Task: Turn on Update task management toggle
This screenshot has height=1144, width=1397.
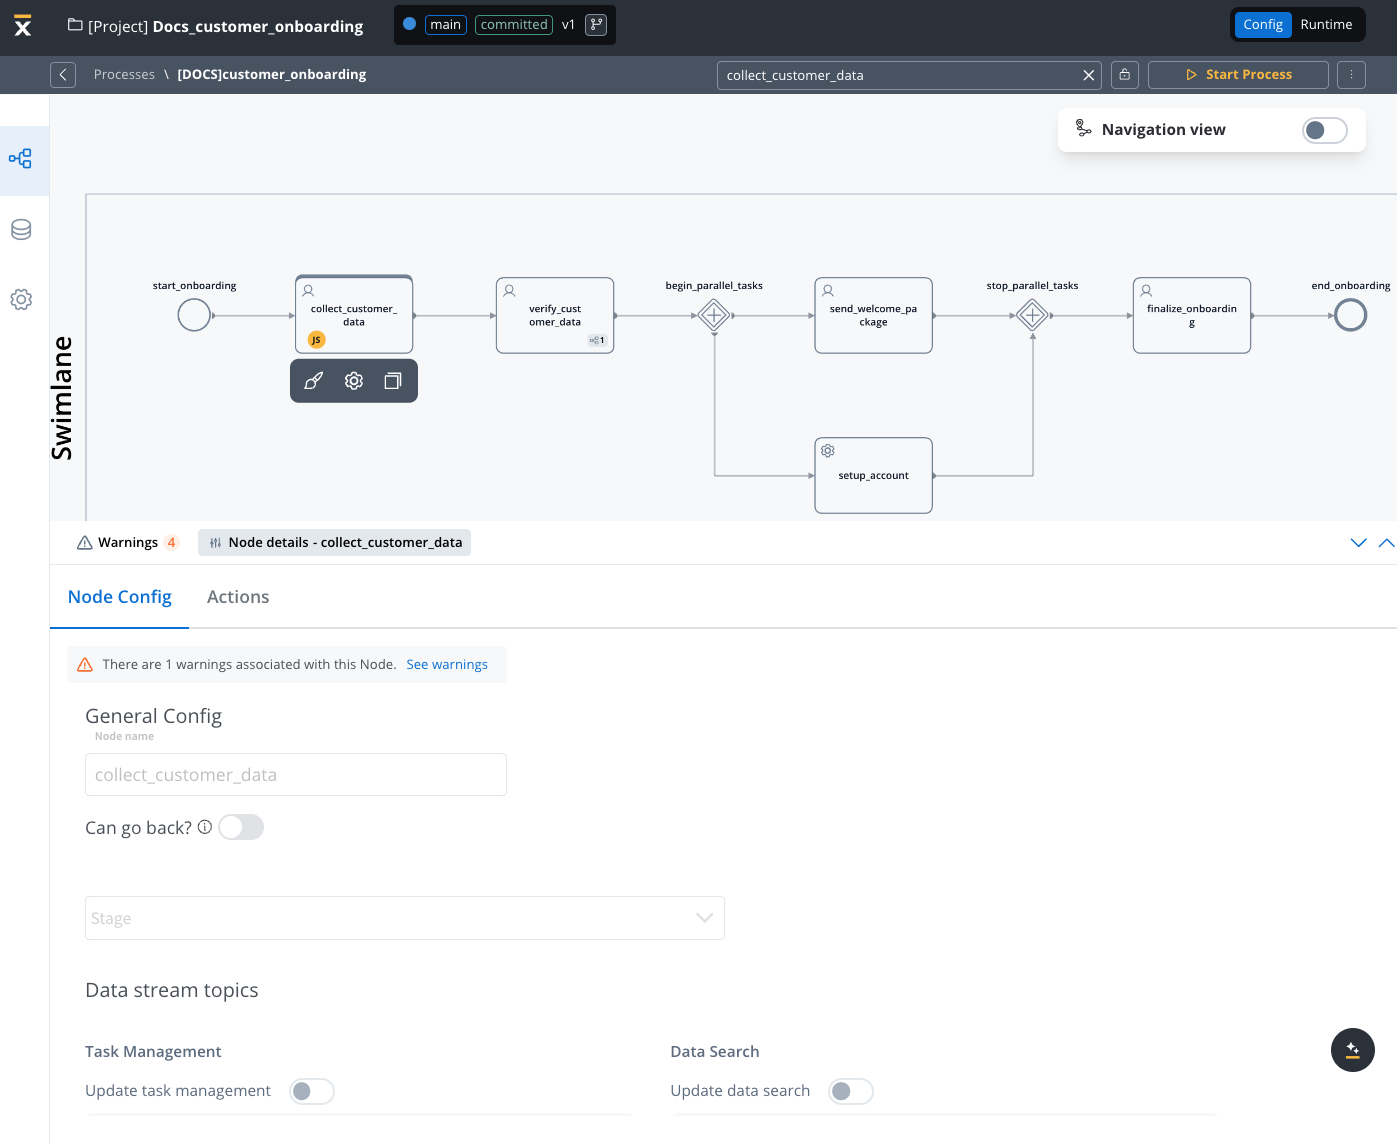Action: [x=312, y=1091]
